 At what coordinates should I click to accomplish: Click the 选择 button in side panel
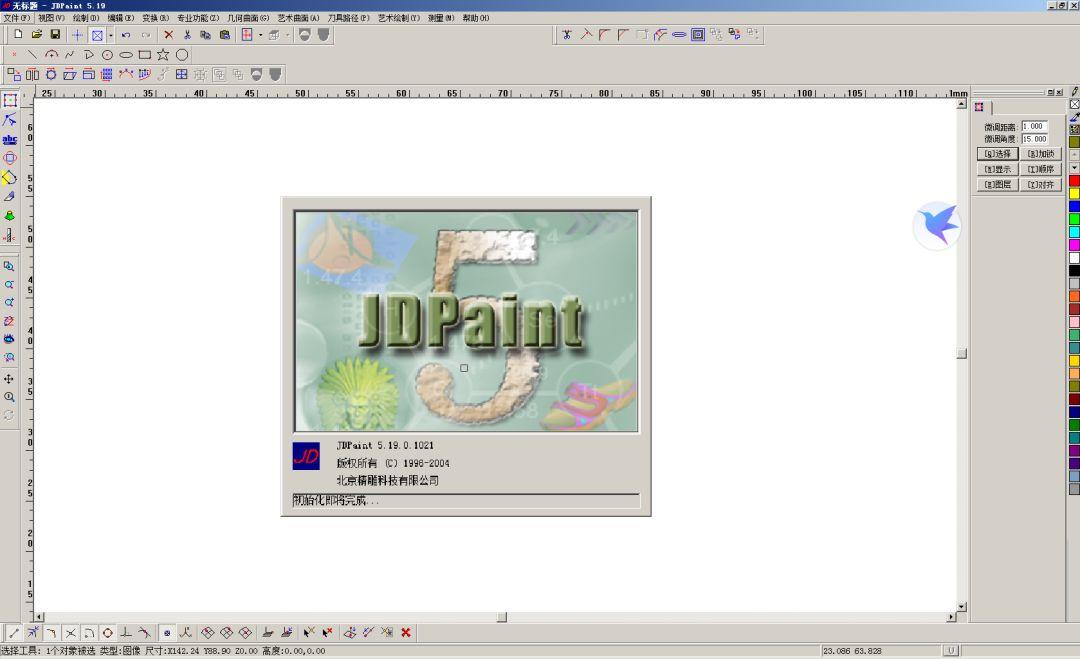997,154
